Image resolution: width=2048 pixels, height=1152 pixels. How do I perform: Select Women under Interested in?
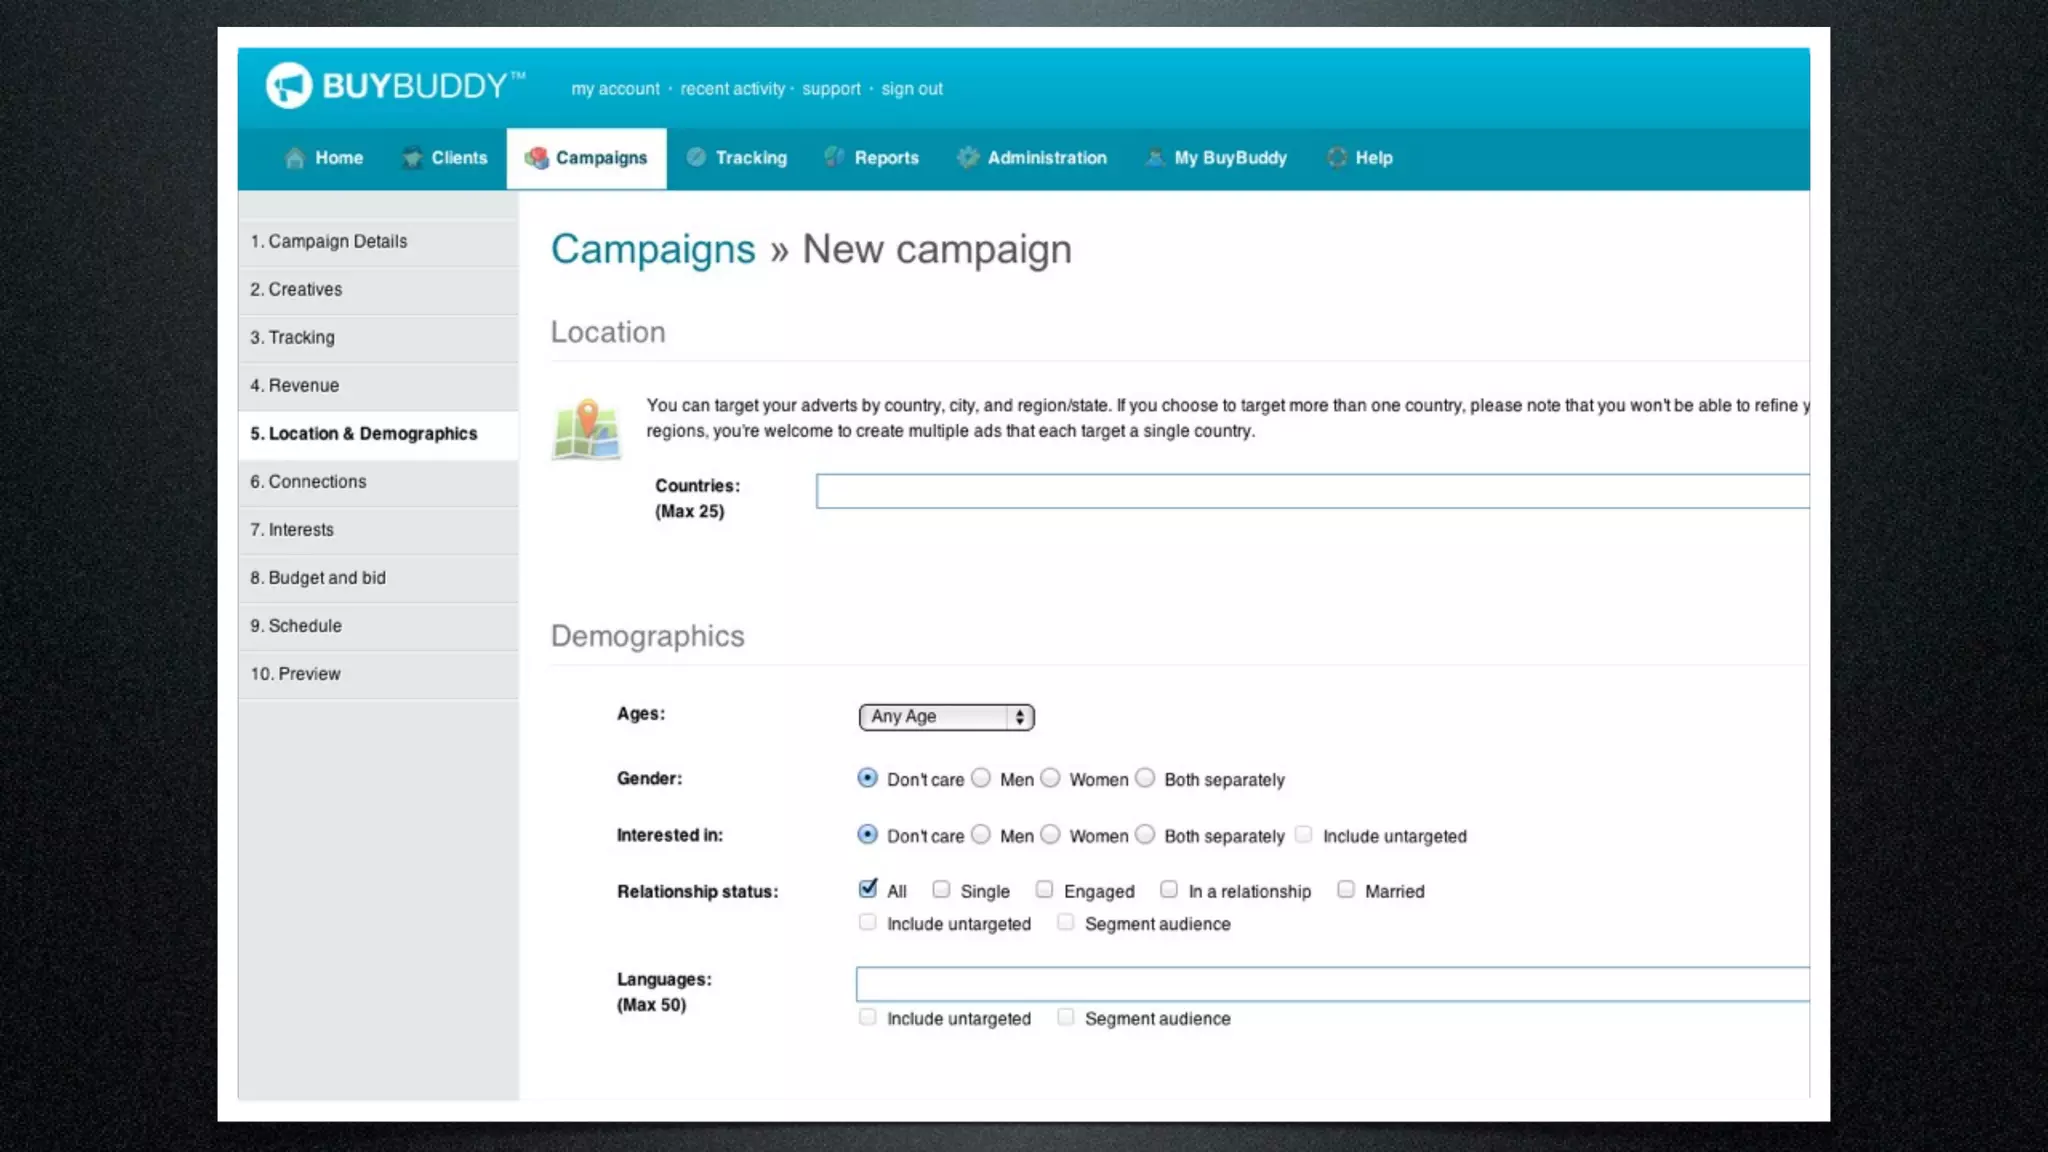[x=1050, y=834]
